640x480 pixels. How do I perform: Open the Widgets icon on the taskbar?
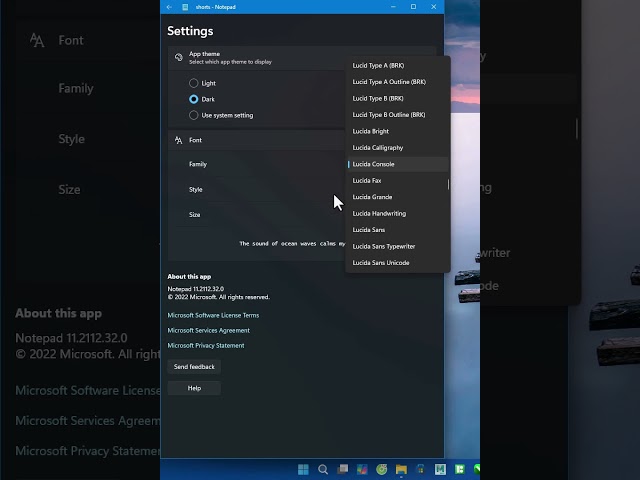tap(362, 469)
